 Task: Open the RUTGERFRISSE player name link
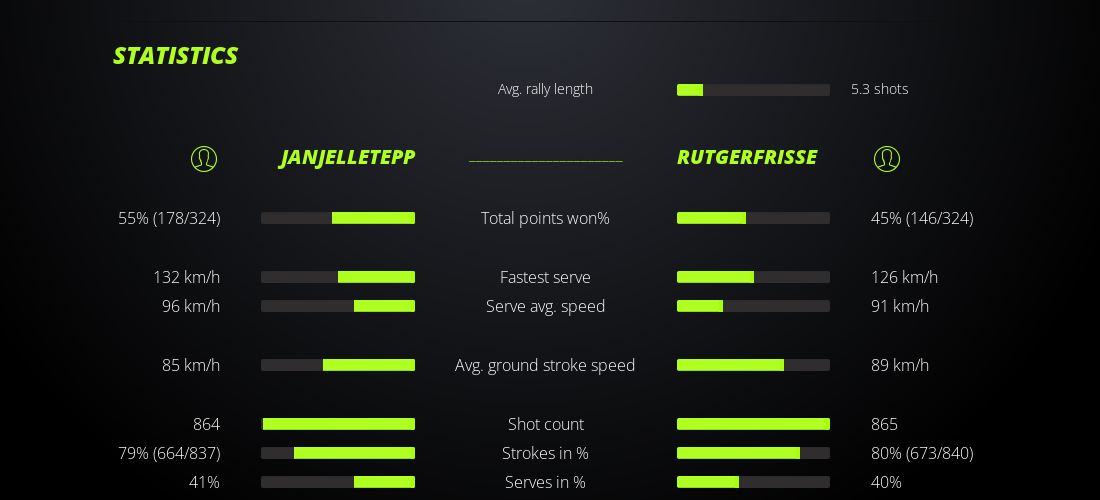pos(747,158)
